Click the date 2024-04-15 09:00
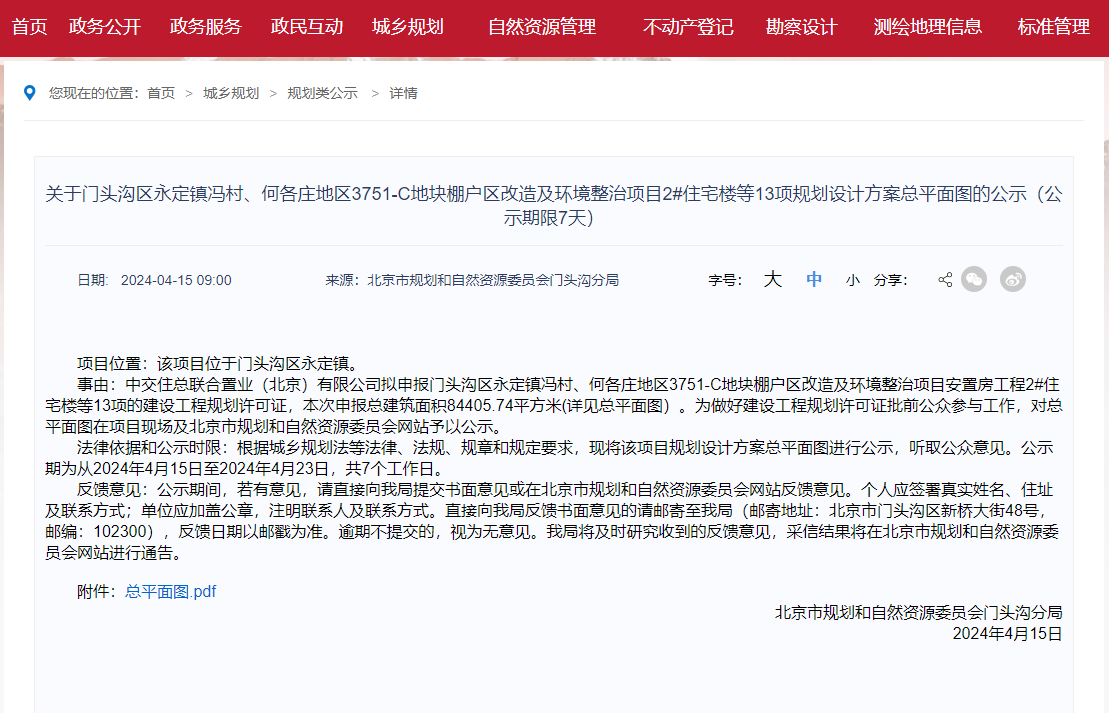The width and height of the screenshot is (1109, 713). click(176, 280)
